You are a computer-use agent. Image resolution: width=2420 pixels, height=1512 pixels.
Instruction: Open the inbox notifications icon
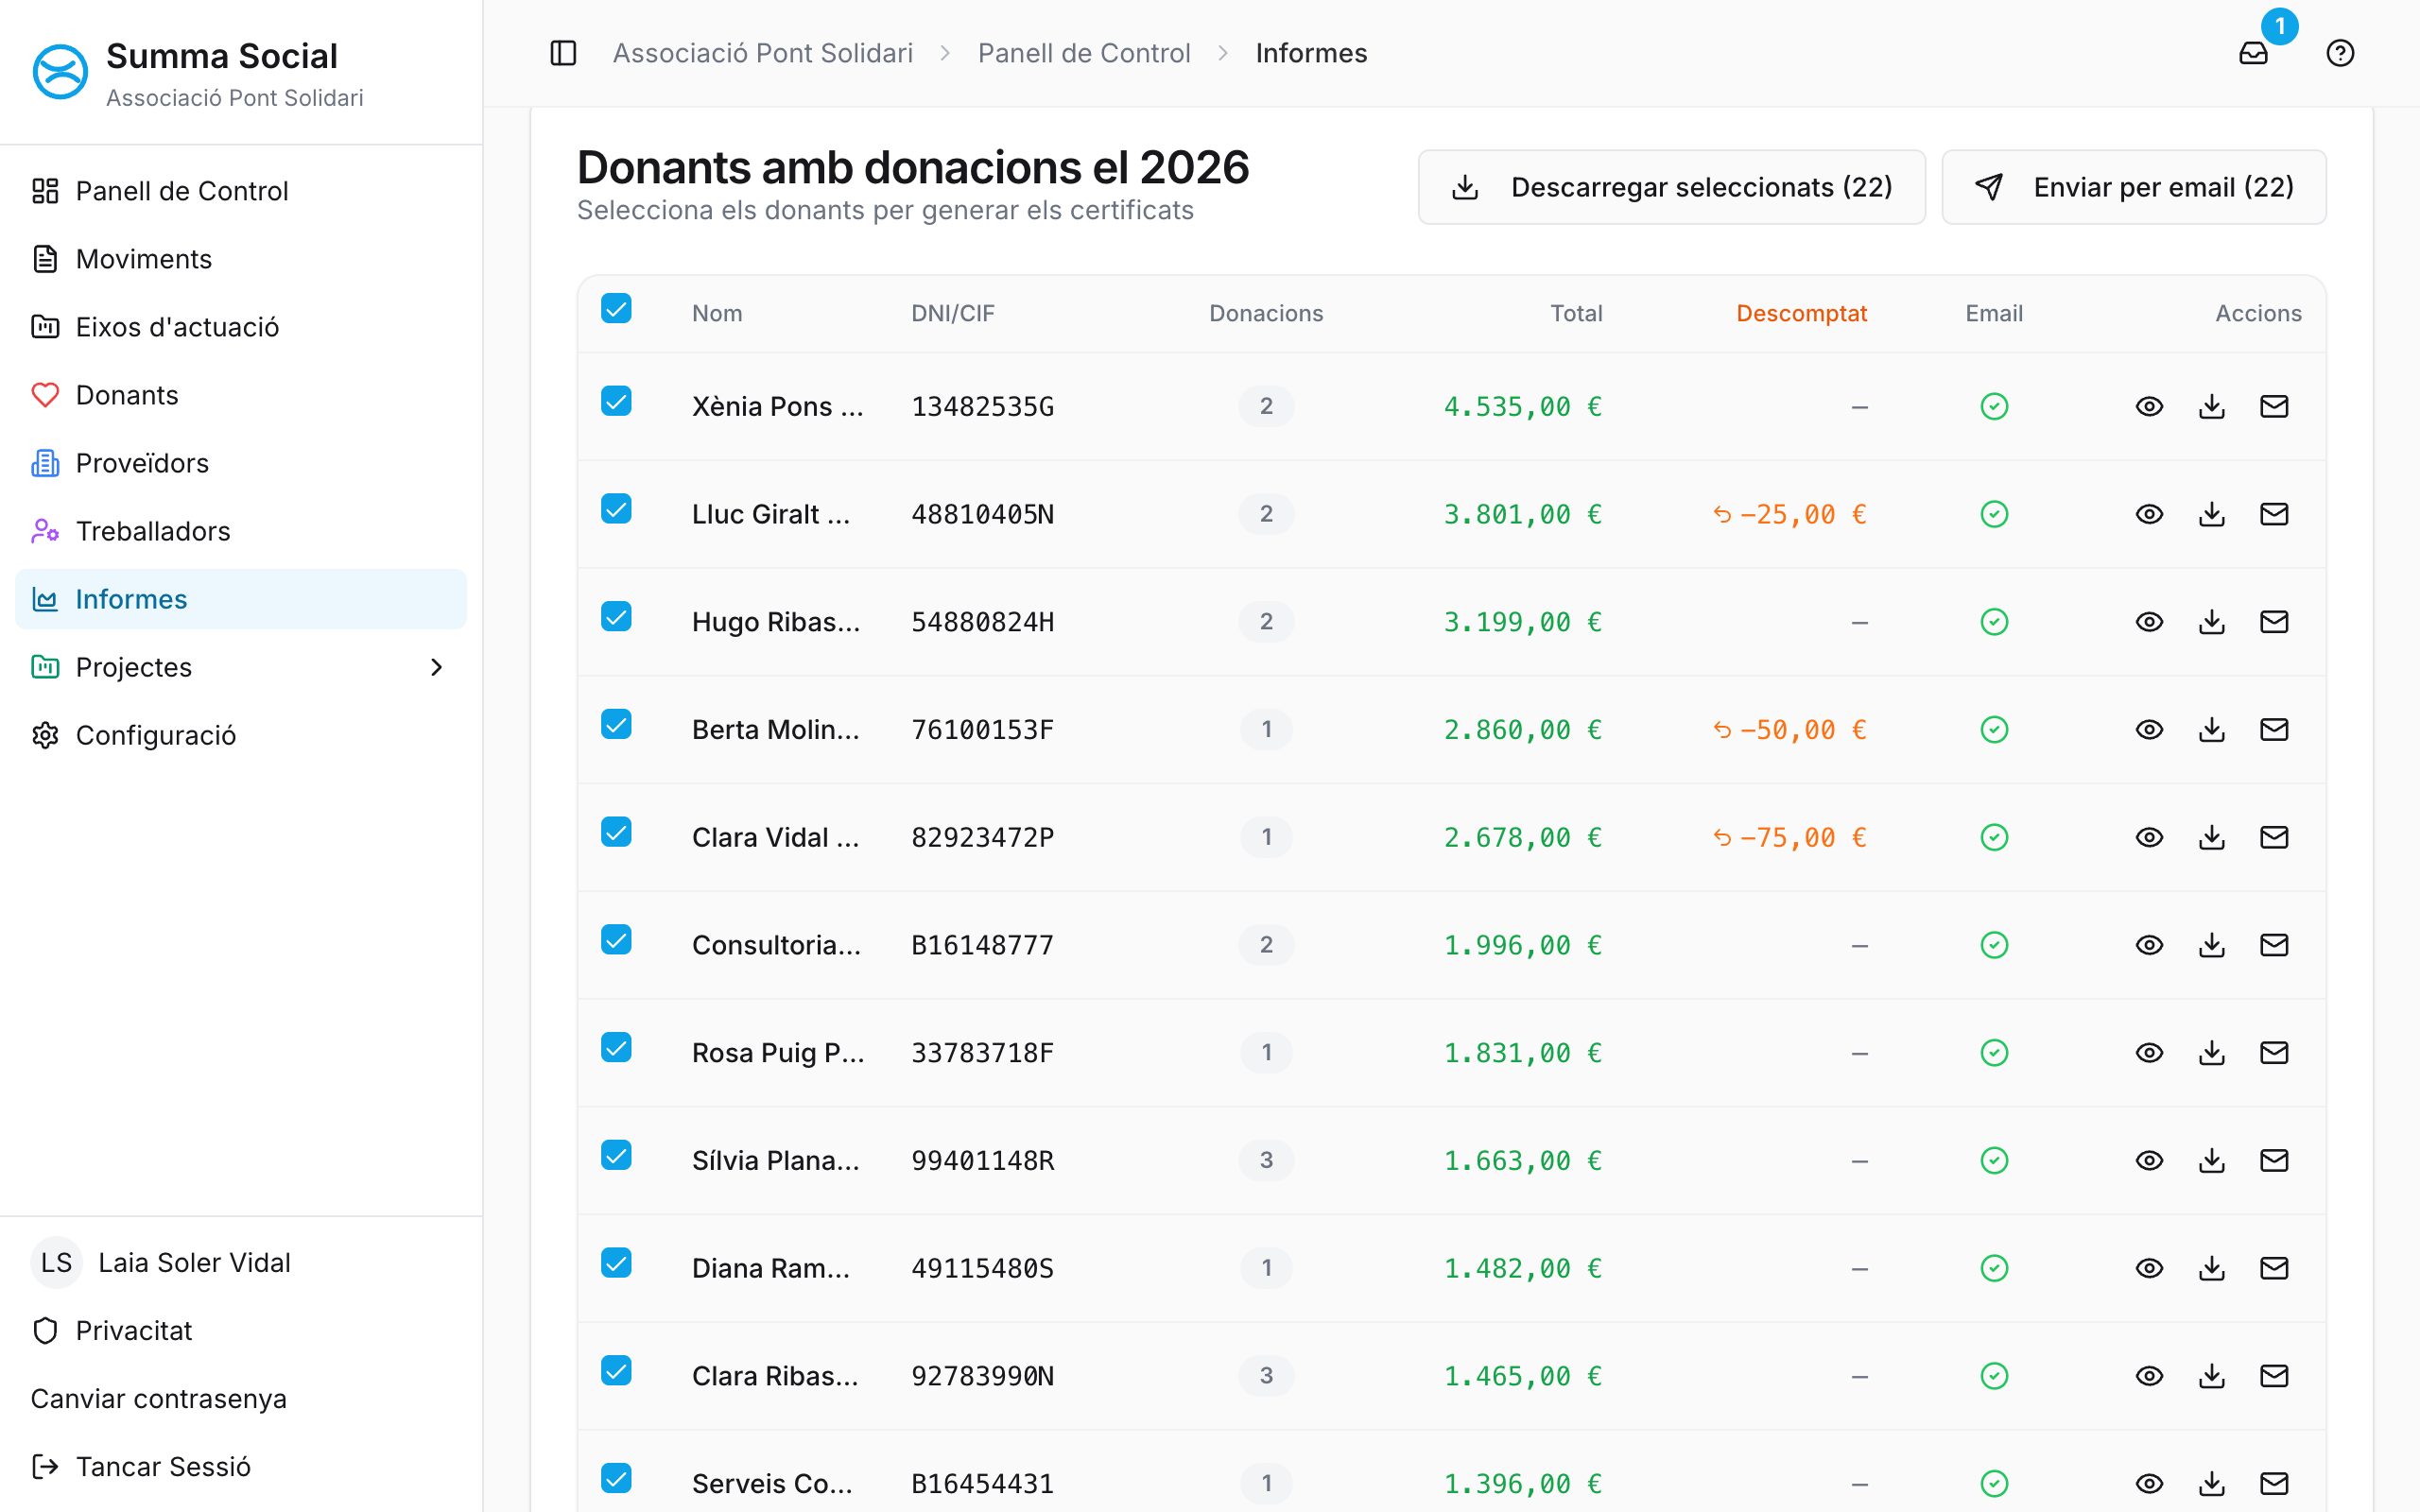(2253, 53)
